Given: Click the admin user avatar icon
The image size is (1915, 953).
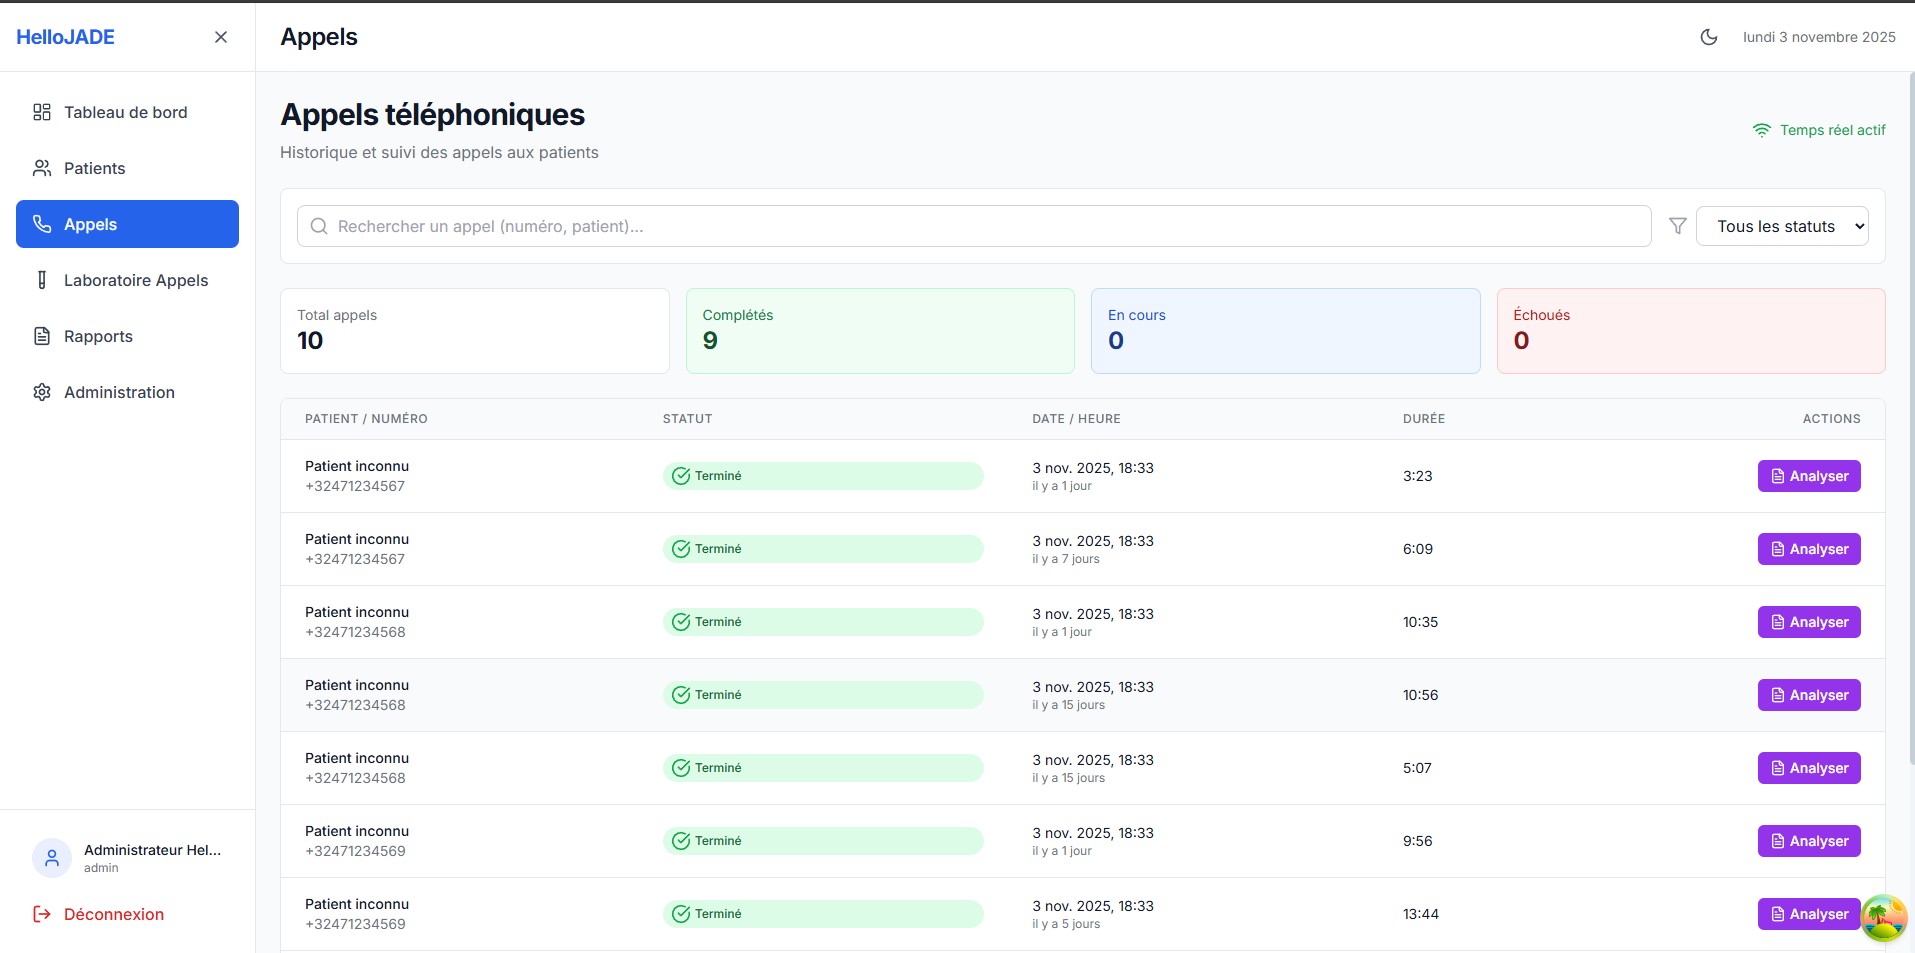Looking at the screenshot, I should (51, 857).
